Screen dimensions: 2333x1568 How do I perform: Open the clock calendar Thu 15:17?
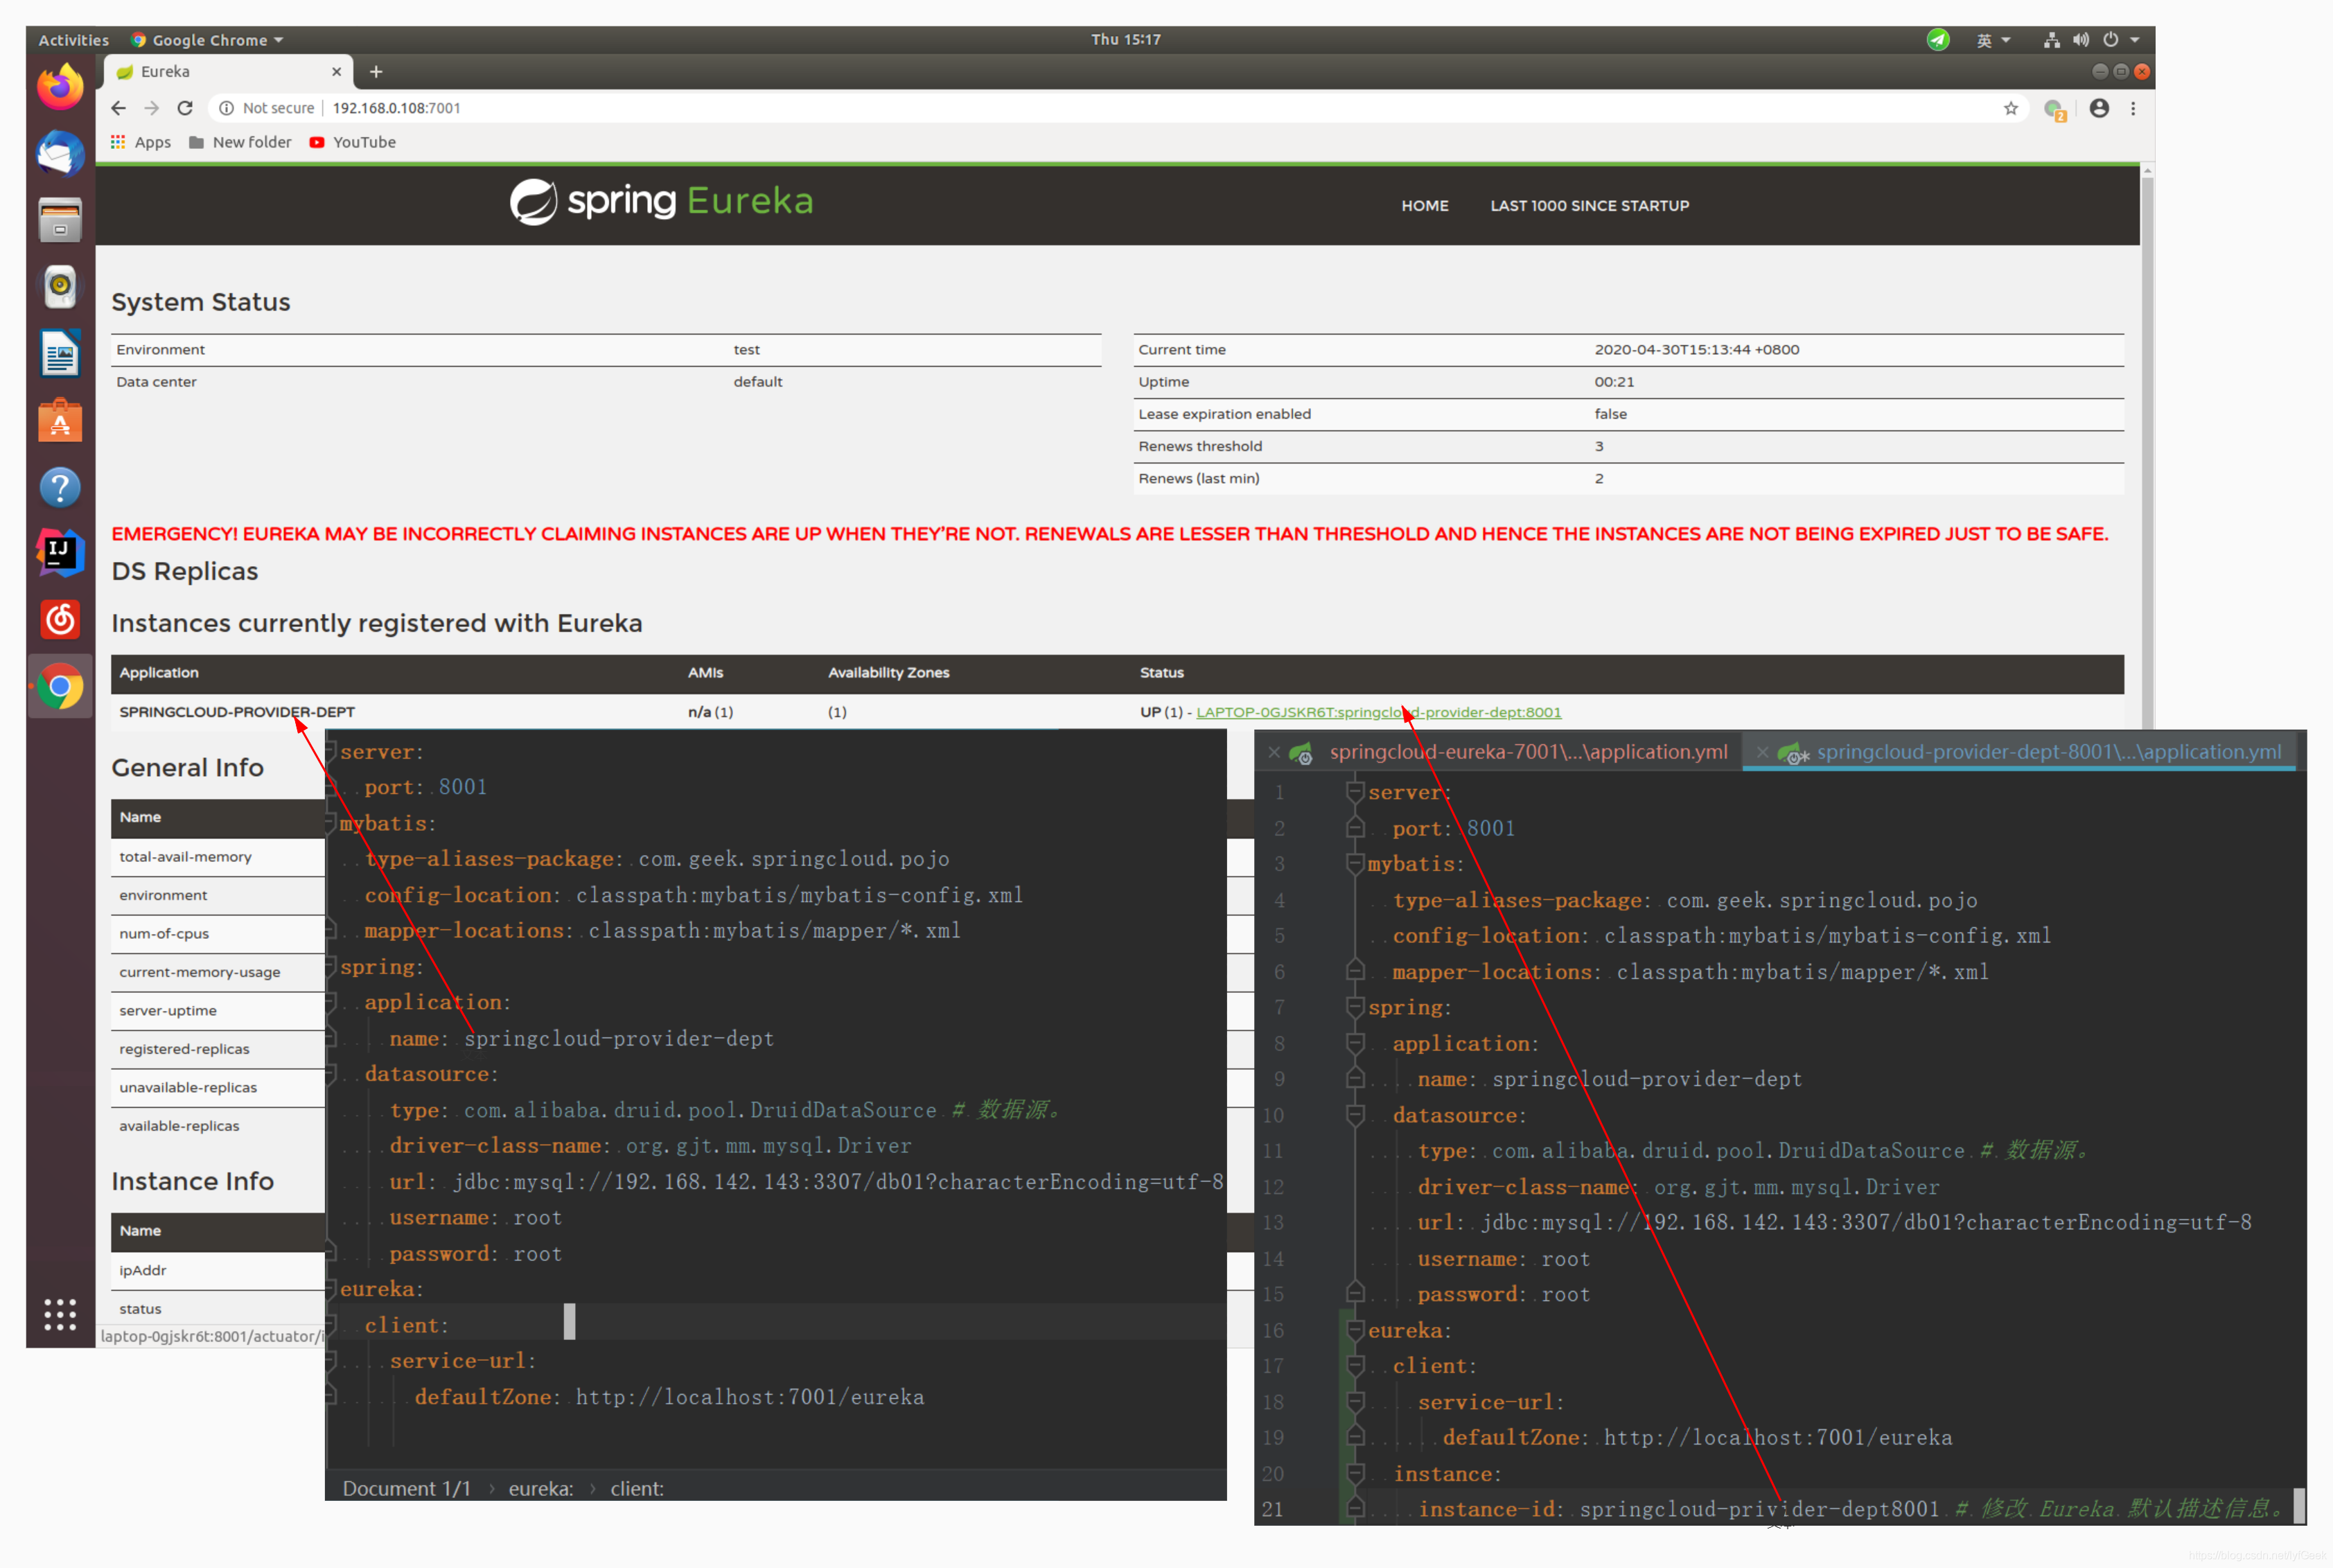[1126, 40]
